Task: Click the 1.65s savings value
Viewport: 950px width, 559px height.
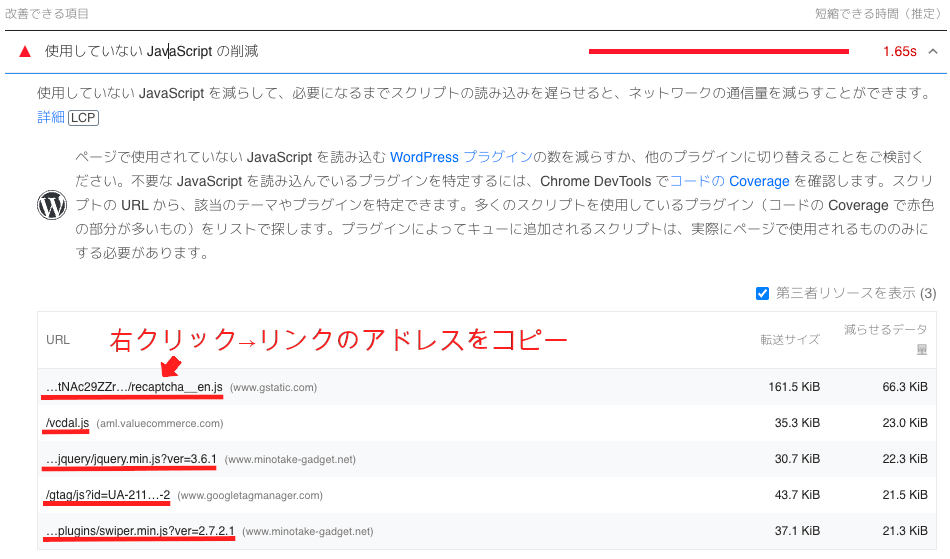Action: [900, 51]
